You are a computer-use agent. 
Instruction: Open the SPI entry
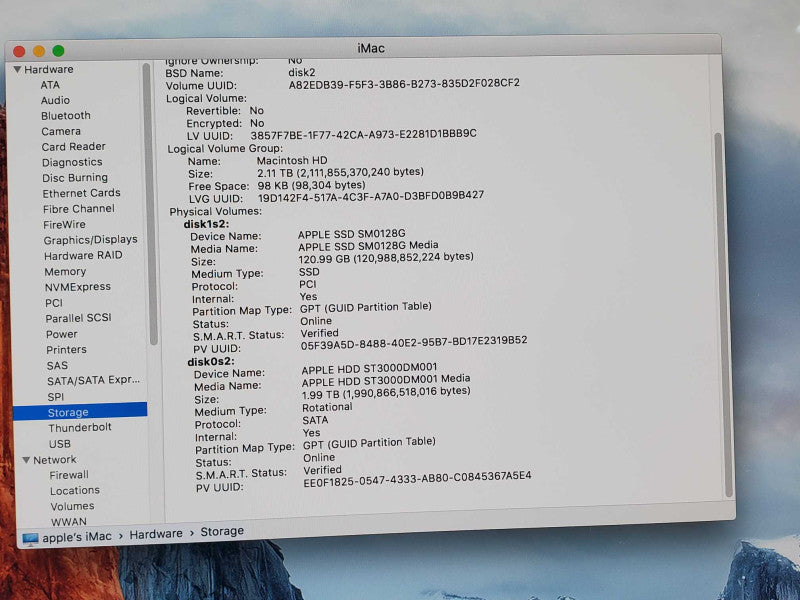coord(56,396)
